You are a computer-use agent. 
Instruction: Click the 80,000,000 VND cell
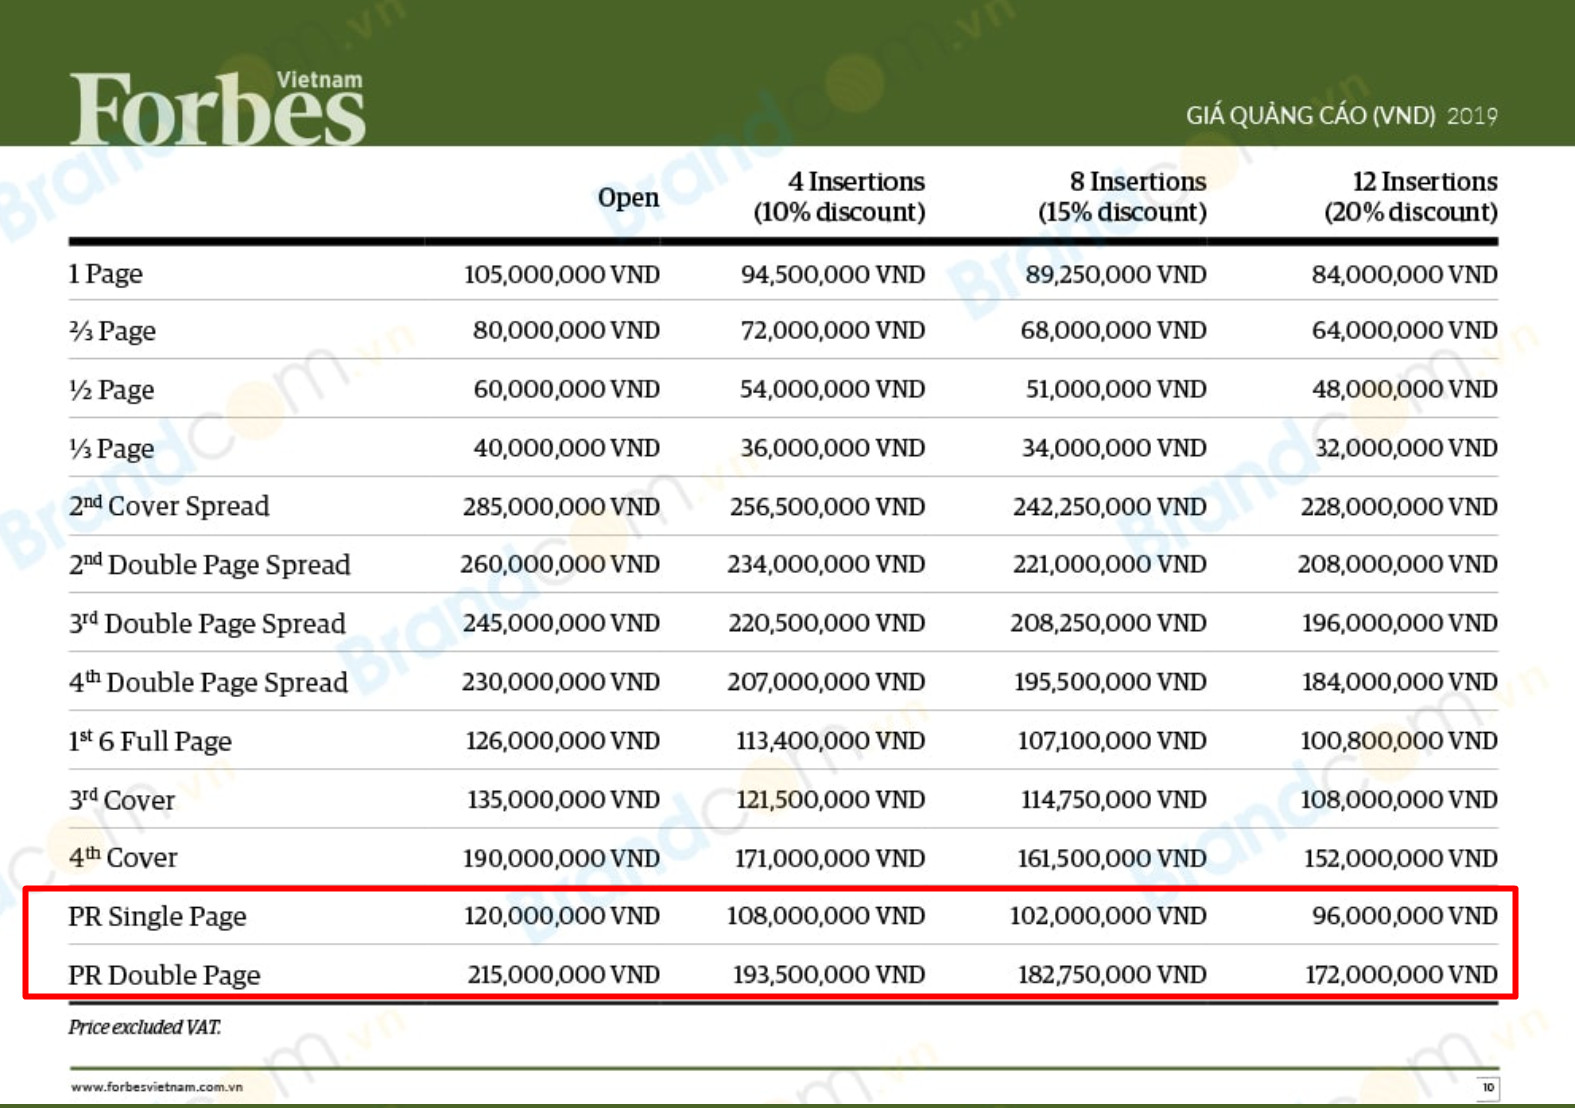point(566,330)
